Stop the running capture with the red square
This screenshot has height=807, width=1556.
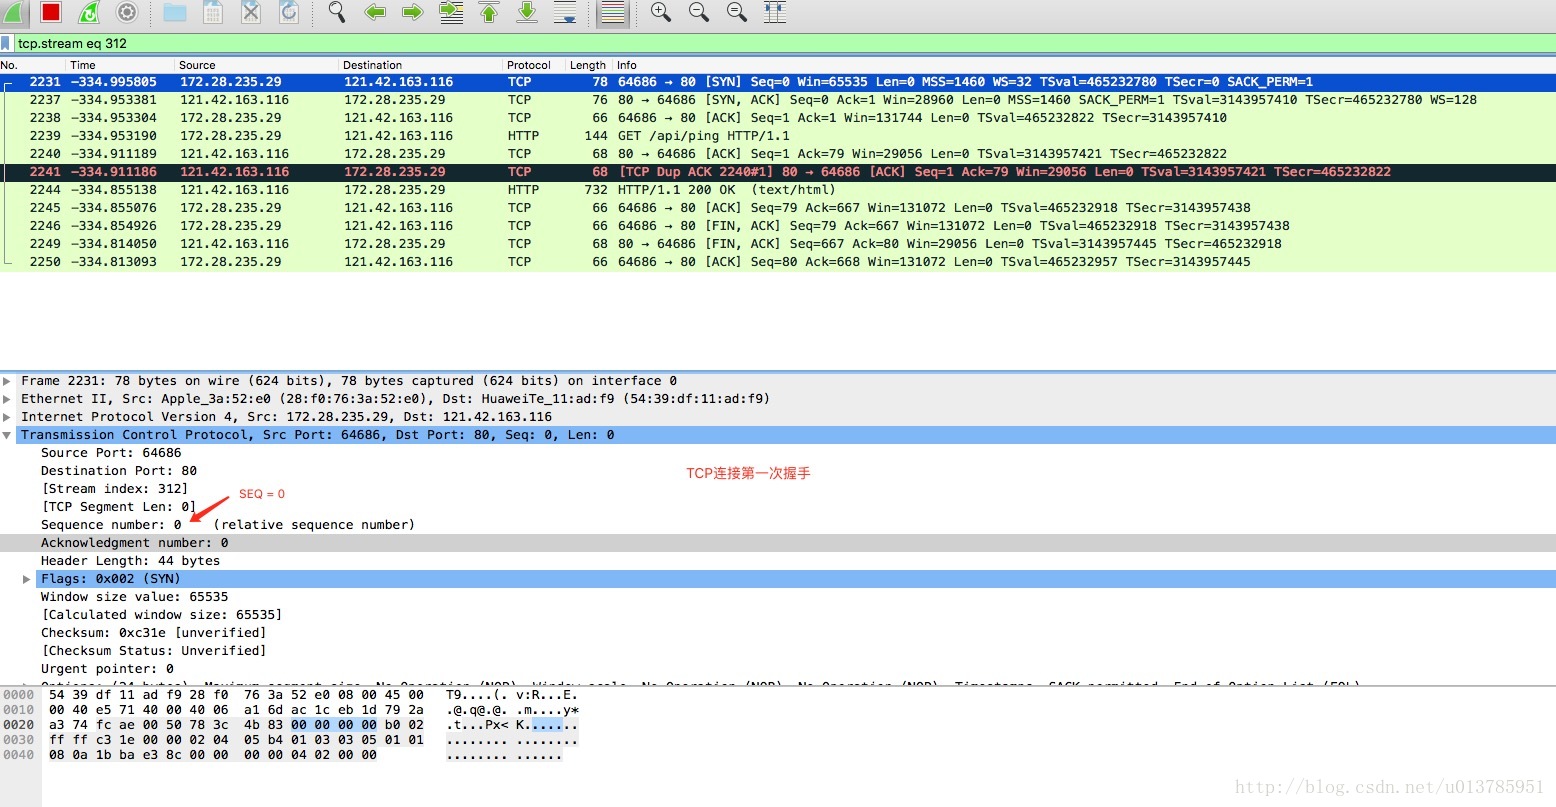pos(51,12)
